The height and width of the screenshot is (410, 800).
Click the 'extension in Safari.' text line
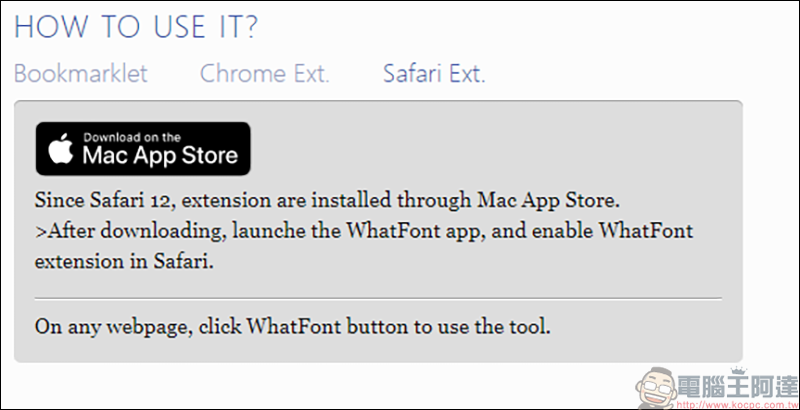coord(124,262)
